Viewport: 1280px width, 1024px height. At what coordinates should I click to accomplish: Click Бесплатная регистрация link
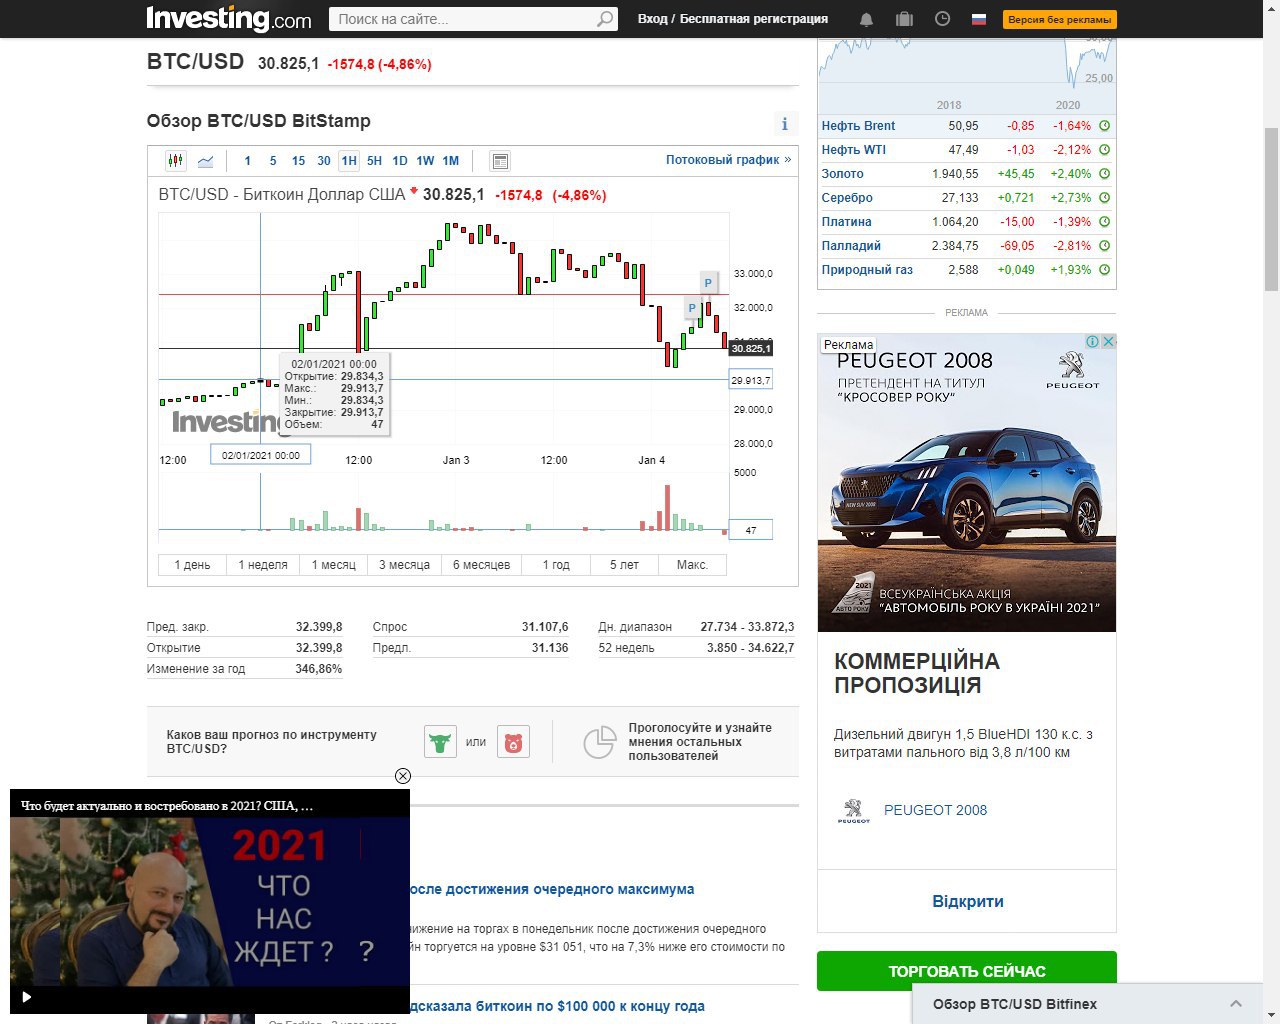click(754, 19)
